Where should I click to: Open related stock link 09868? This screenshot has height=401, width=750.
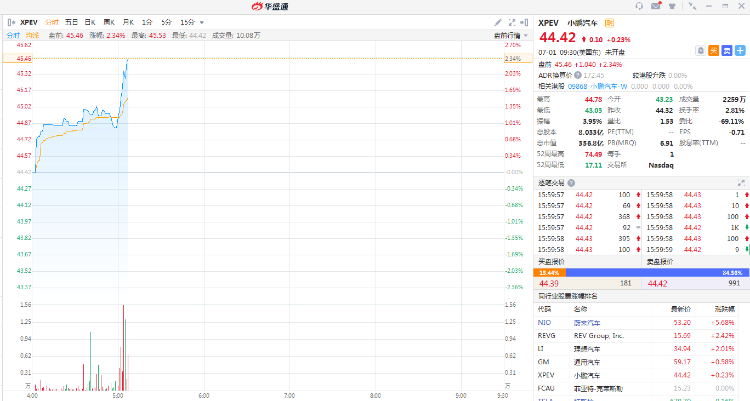577,86
